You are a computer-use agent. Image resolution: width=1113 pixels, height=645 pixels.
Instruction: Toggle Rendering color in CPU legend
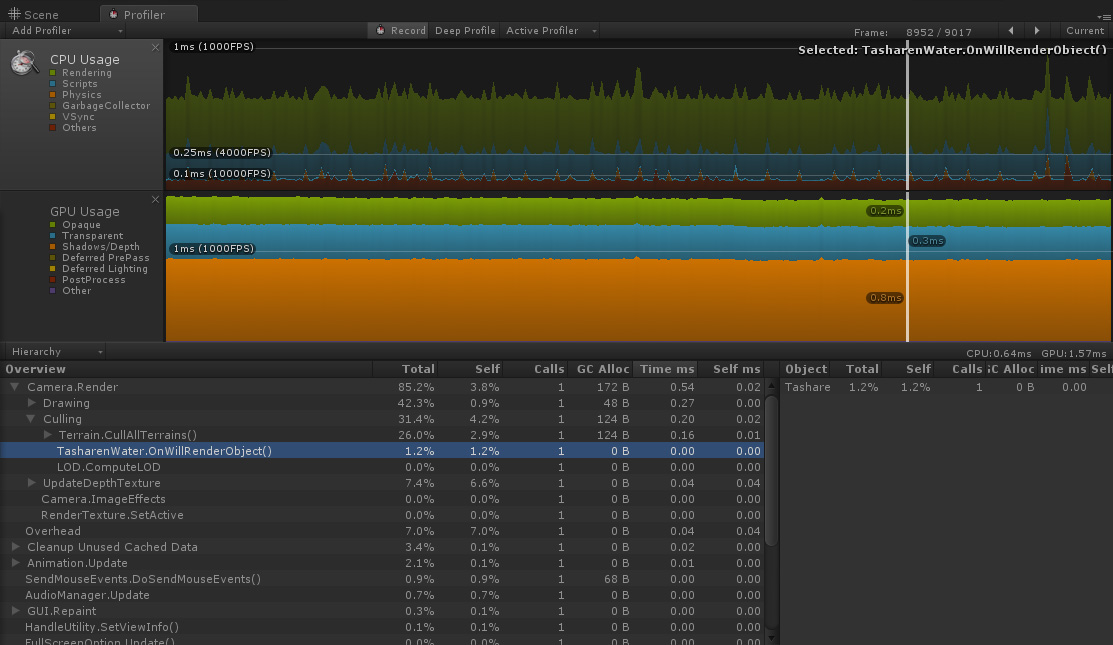[x=53, y=73]
